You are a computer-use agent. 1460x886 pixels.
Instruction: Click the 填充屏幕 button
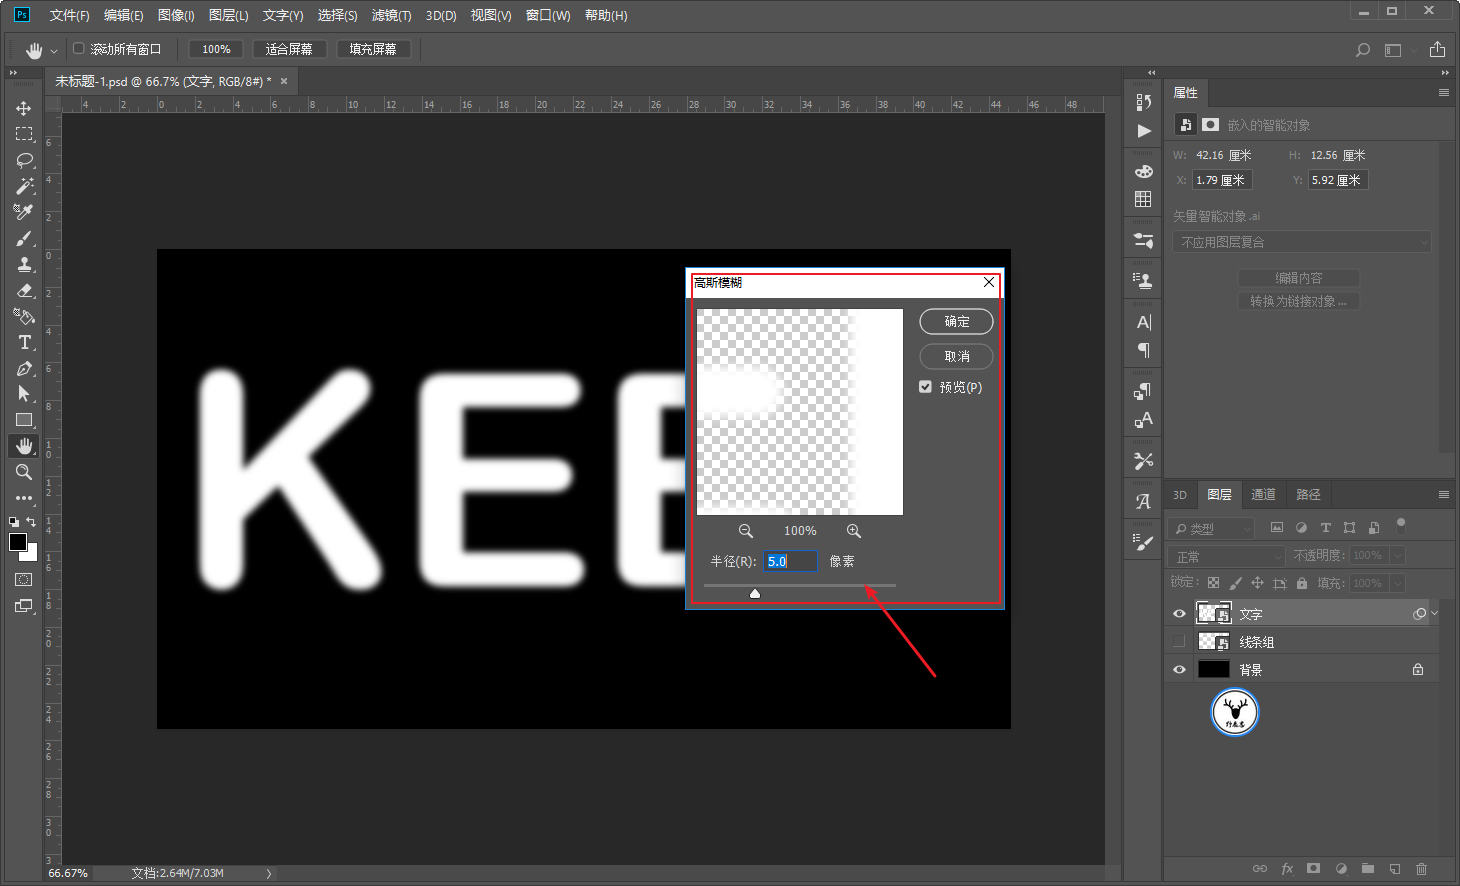(x=373, y=49)
